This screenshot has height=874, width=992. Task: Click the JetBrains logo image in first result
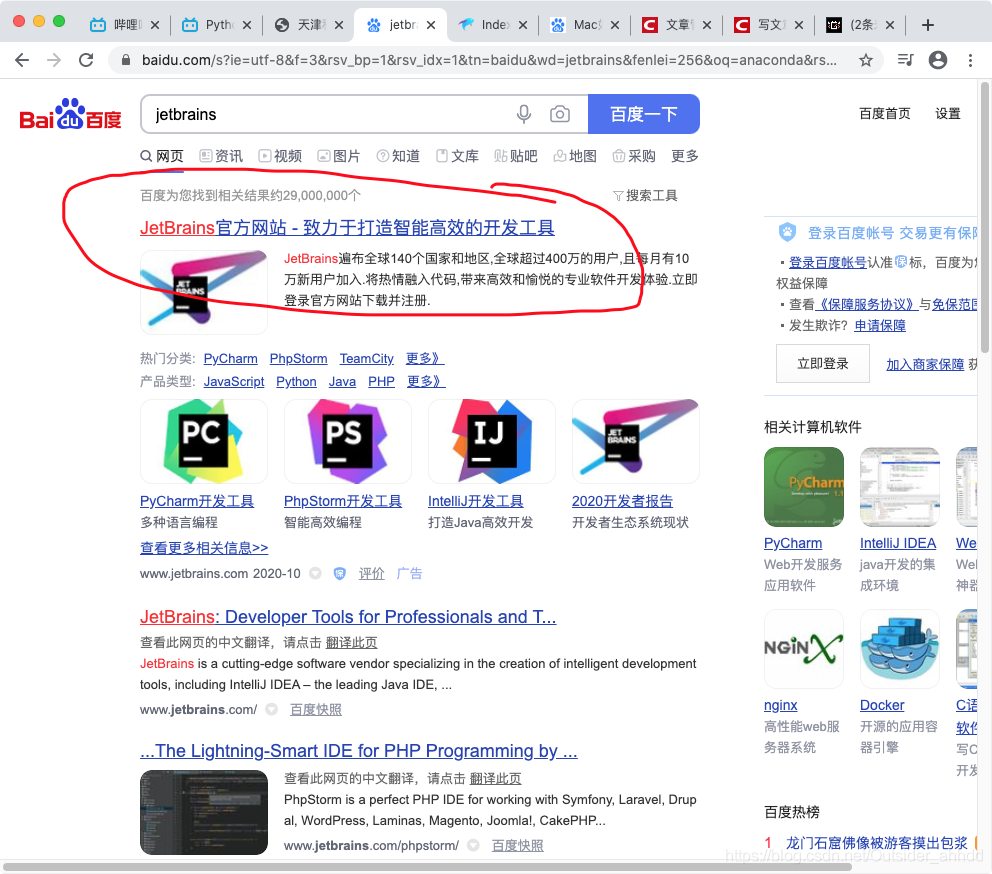pyautogui.click(x=204, y=292)
